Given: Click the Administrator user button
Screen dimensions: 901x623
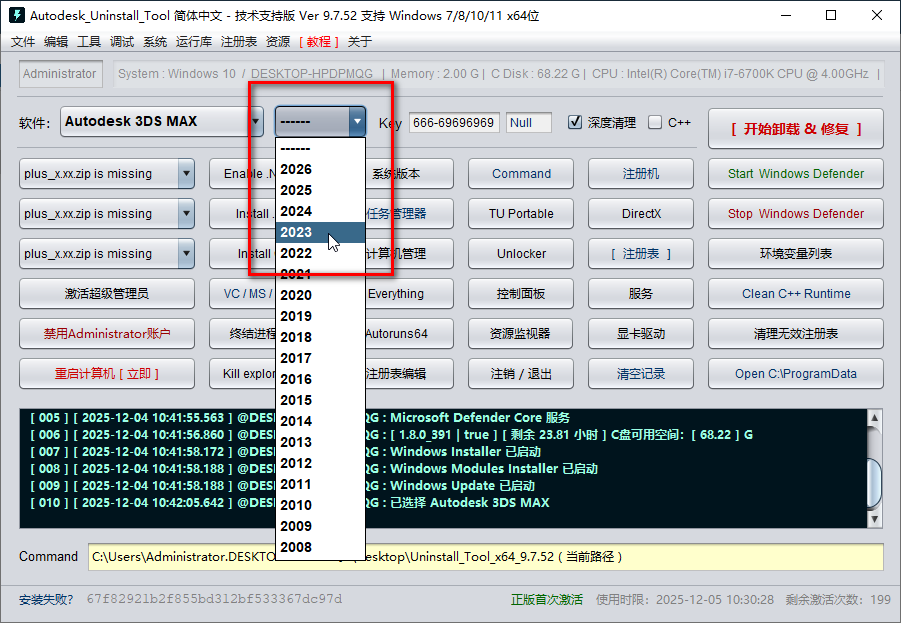Looking at the screenshot, I should (x=60, y=74).
